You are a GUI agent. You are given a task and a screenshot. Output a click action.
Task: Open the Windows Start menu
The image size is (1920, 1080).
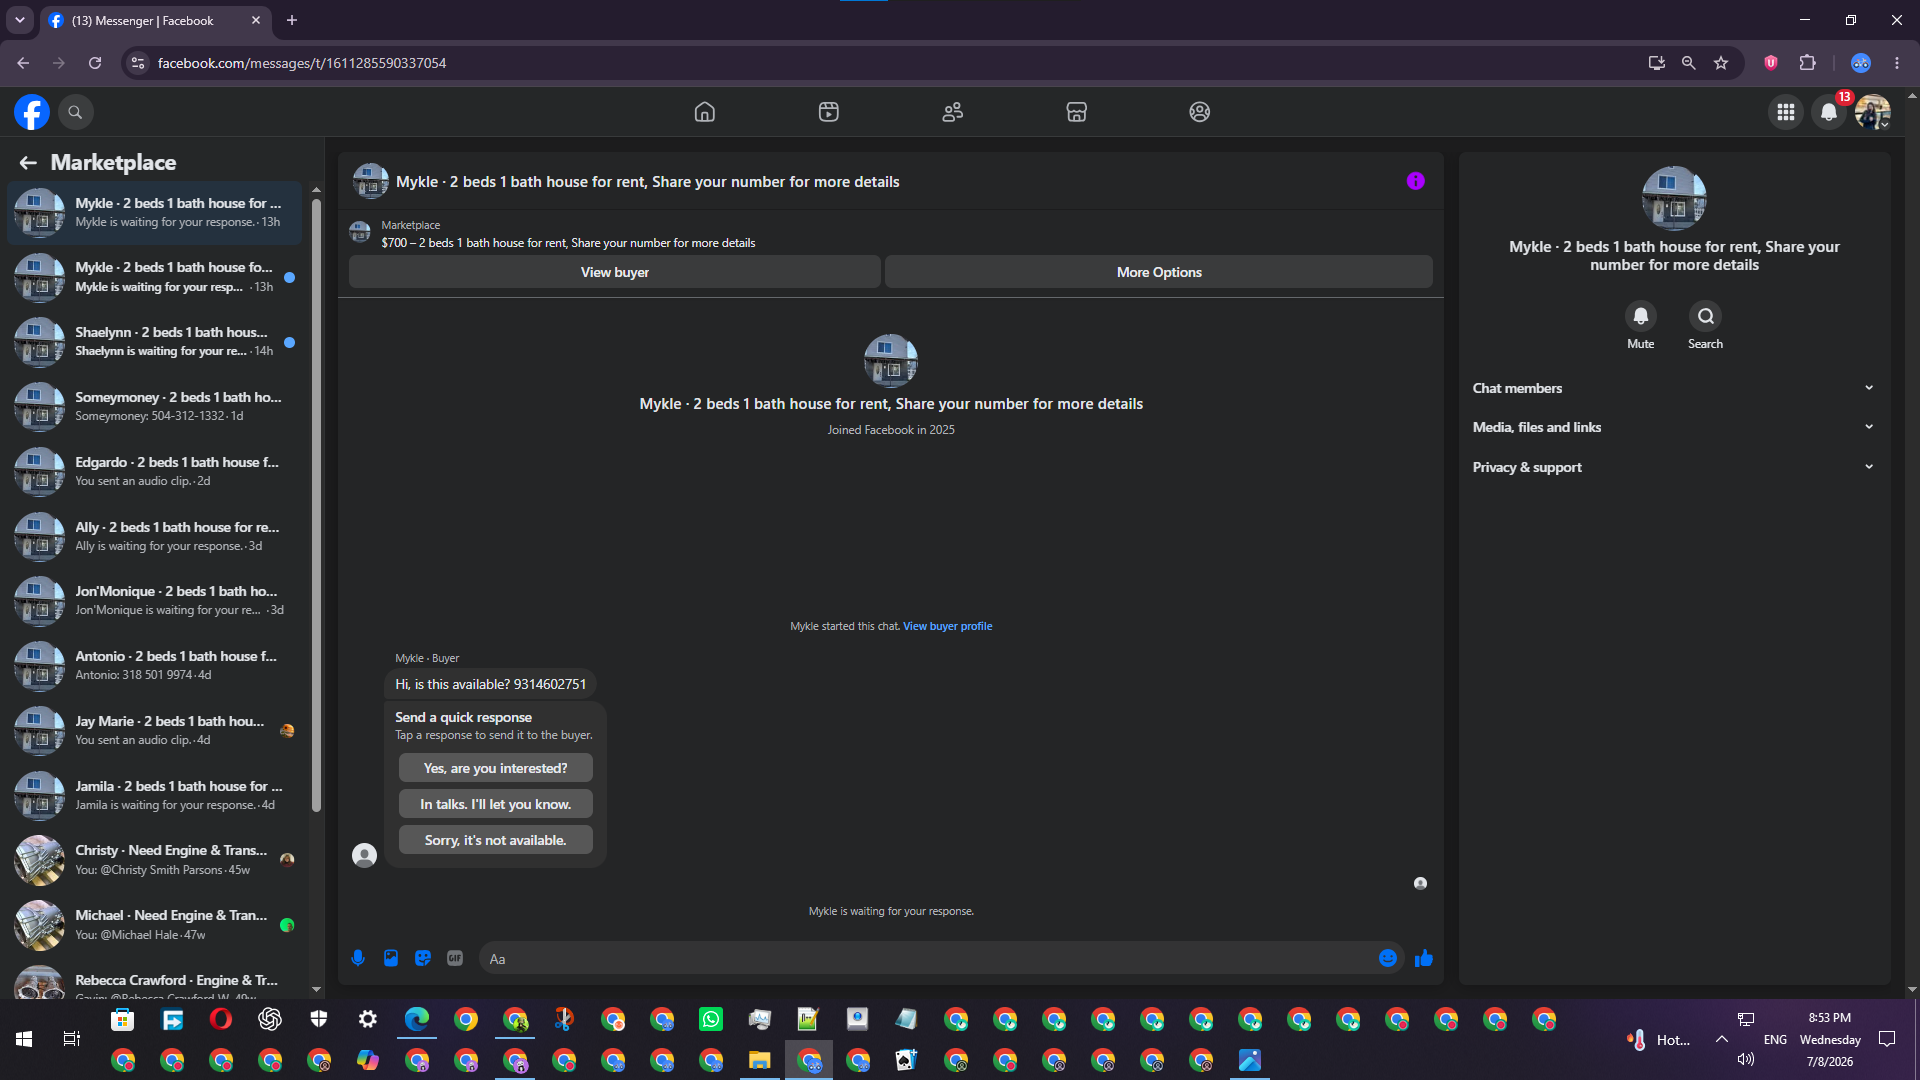tap(24, 1039)
